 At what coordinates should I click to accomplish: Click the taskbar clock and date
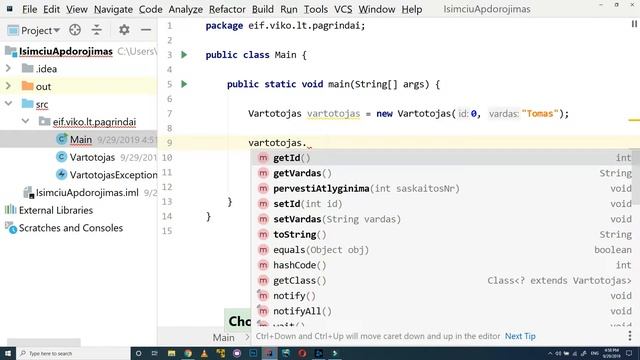(x=611, y=353)
